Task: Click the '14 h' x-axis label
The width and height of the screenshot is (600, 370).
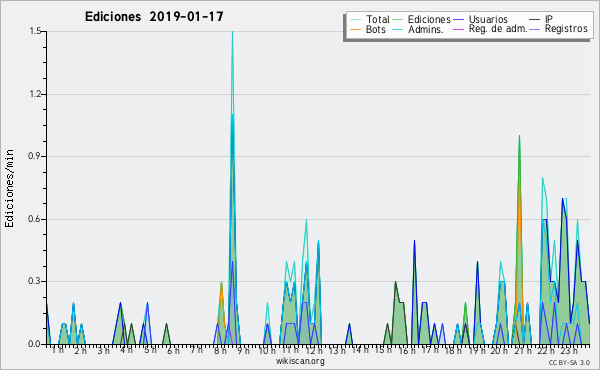Action: (x=360, y=350)
